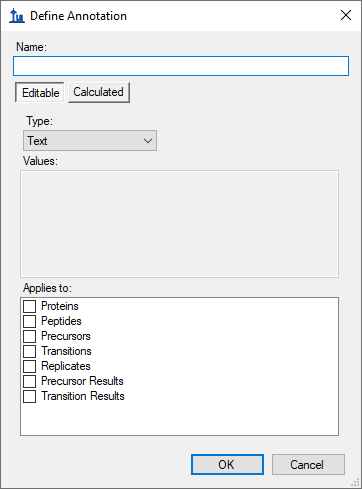Click the resize grip in dialog corner
The image size is (362, 489).
point(355,482)
